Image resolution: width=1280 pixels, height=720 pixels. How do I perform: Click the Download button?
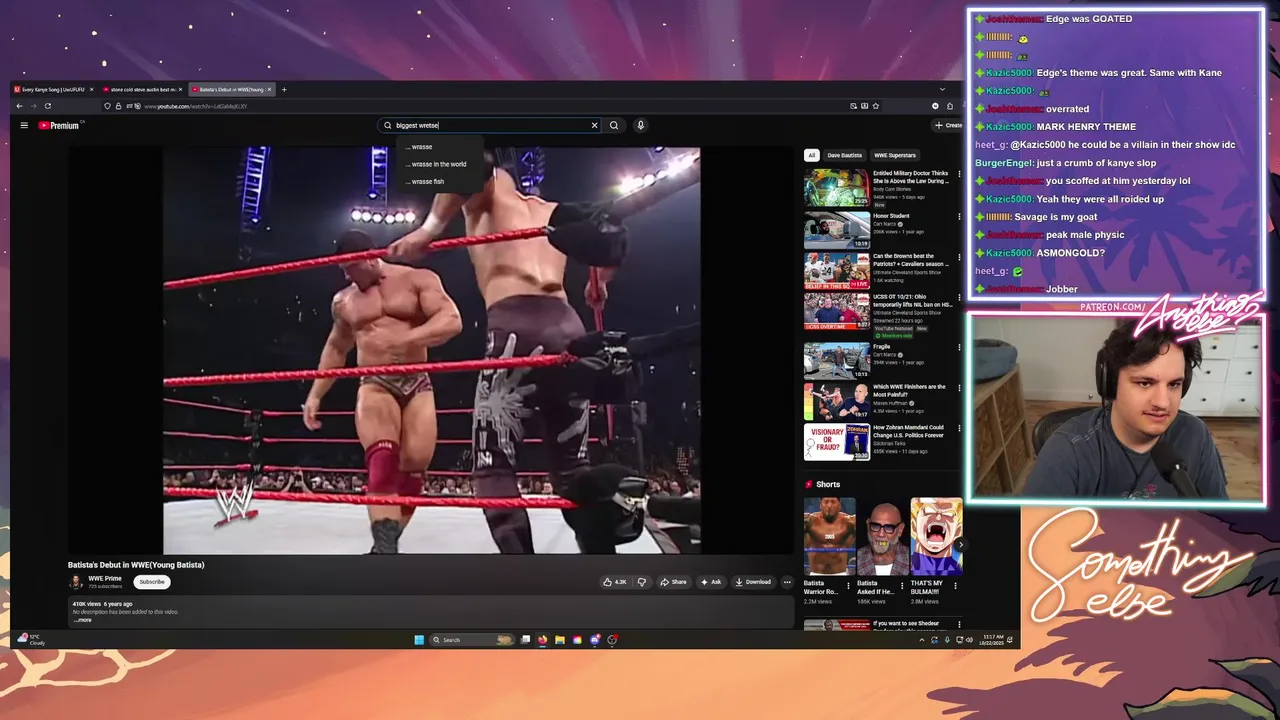(x=753, y=582)
